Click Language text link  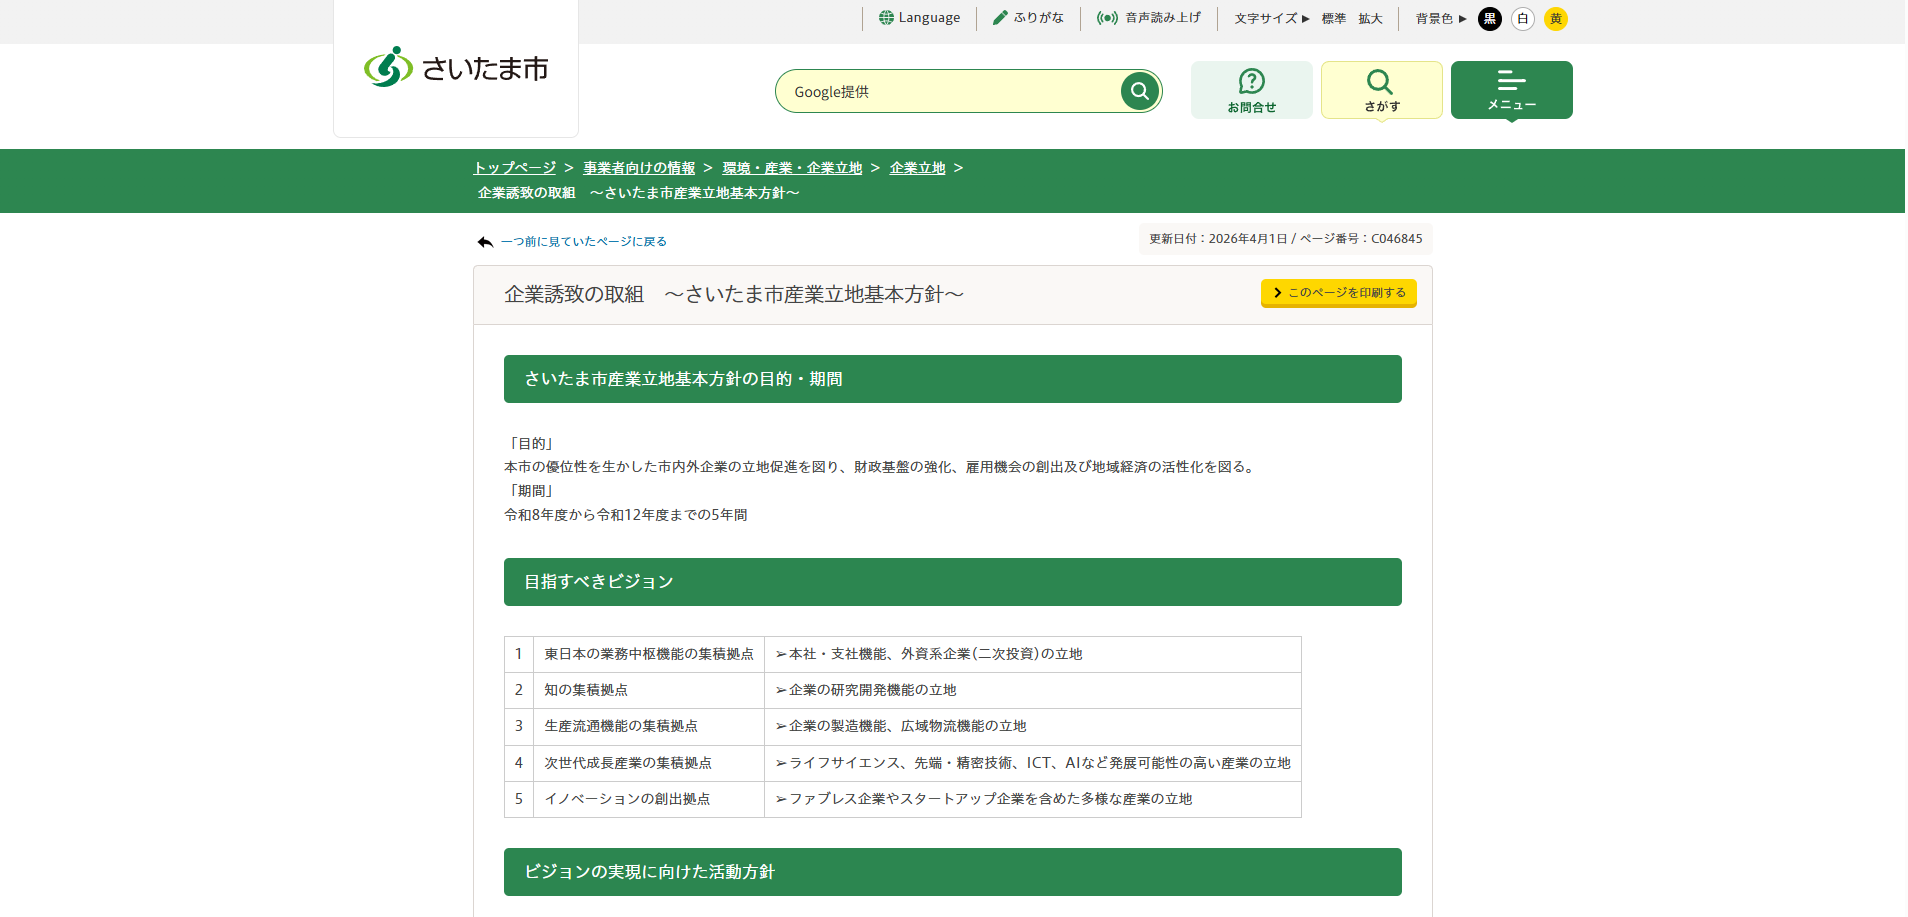[x=929, y=18]
